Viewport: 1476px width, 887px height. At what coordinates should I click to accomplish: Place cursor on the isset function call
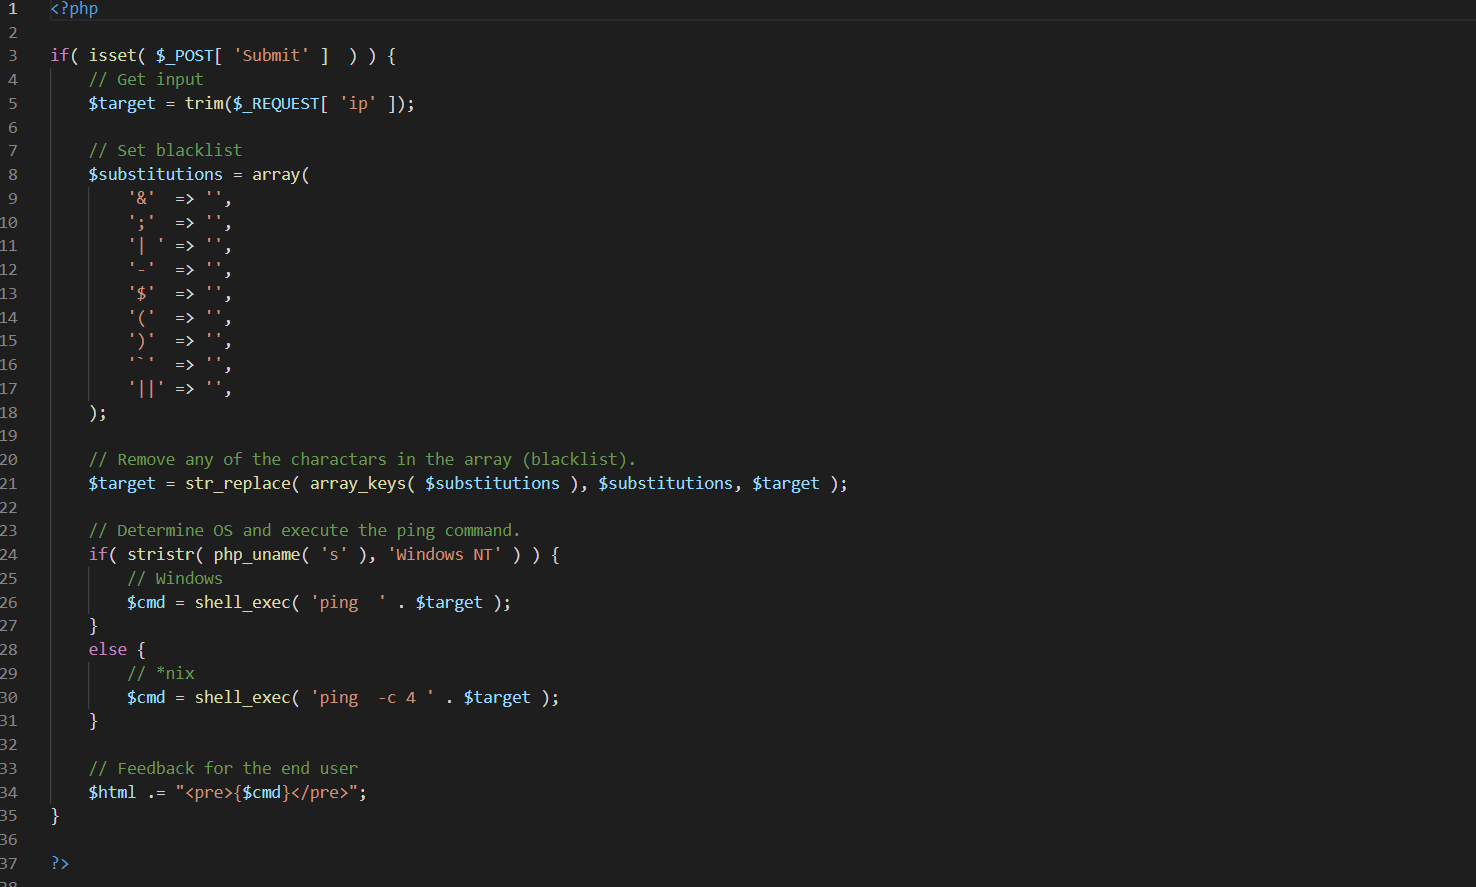pos(111,56)
